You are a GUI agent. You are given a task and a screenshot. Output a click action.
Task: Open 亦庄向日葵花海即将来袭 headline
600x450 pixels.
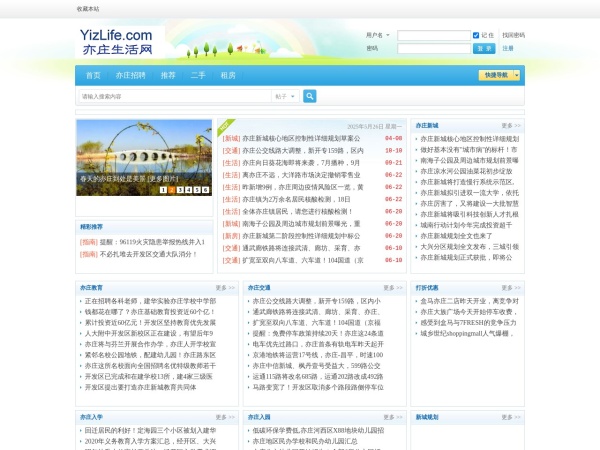(301, 163)
